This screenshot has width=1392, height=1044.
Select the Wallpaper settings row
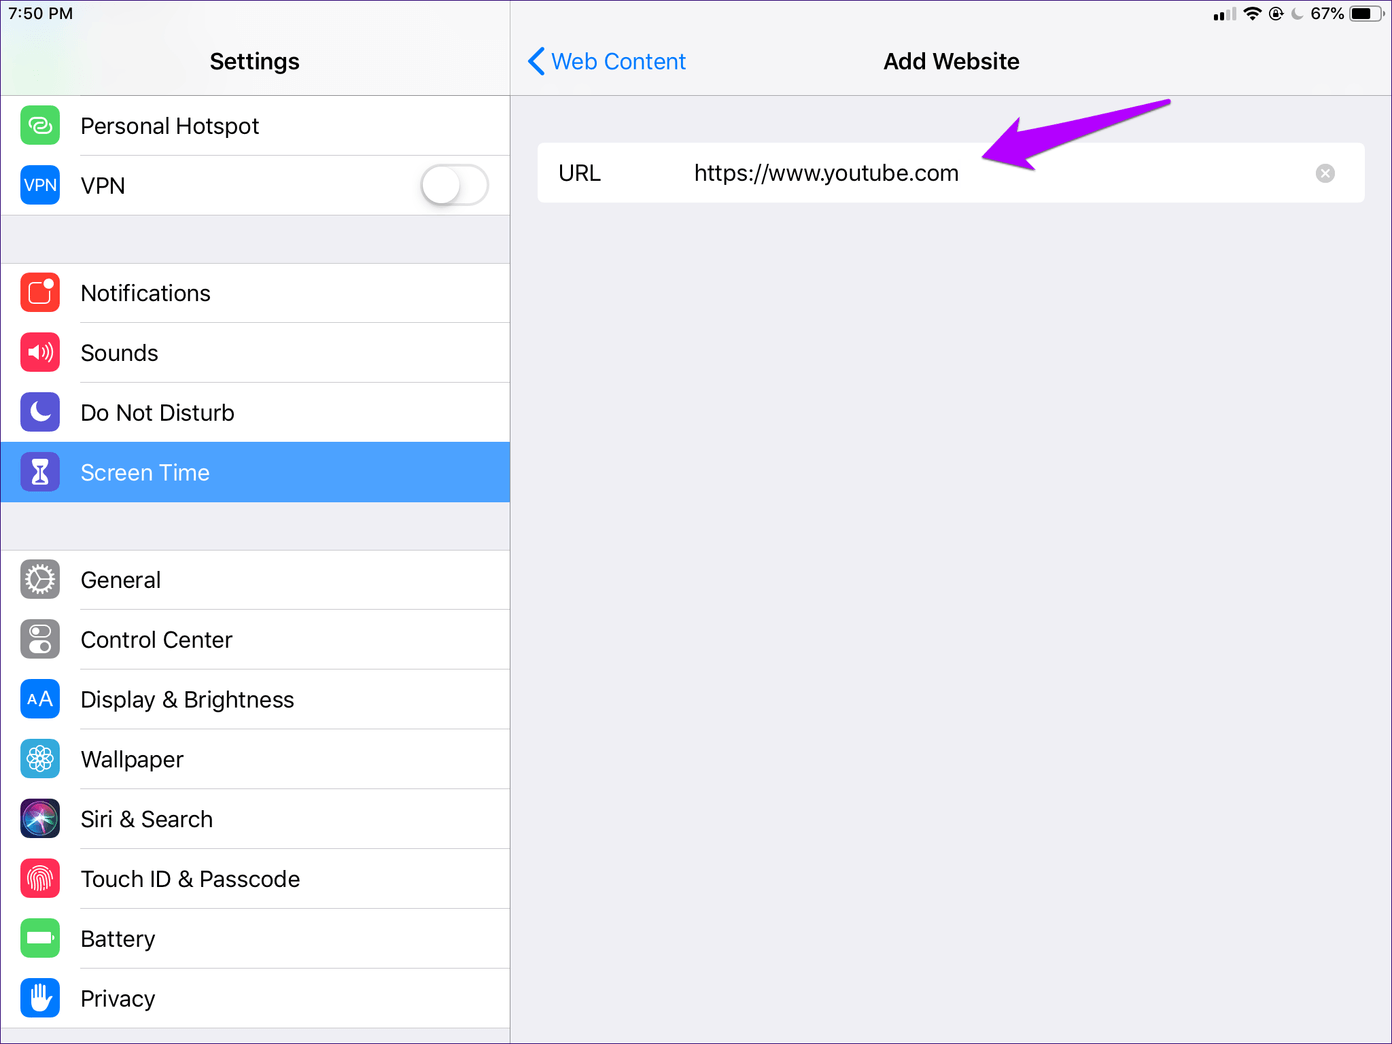pyautogui.click(x=132, y=760)
